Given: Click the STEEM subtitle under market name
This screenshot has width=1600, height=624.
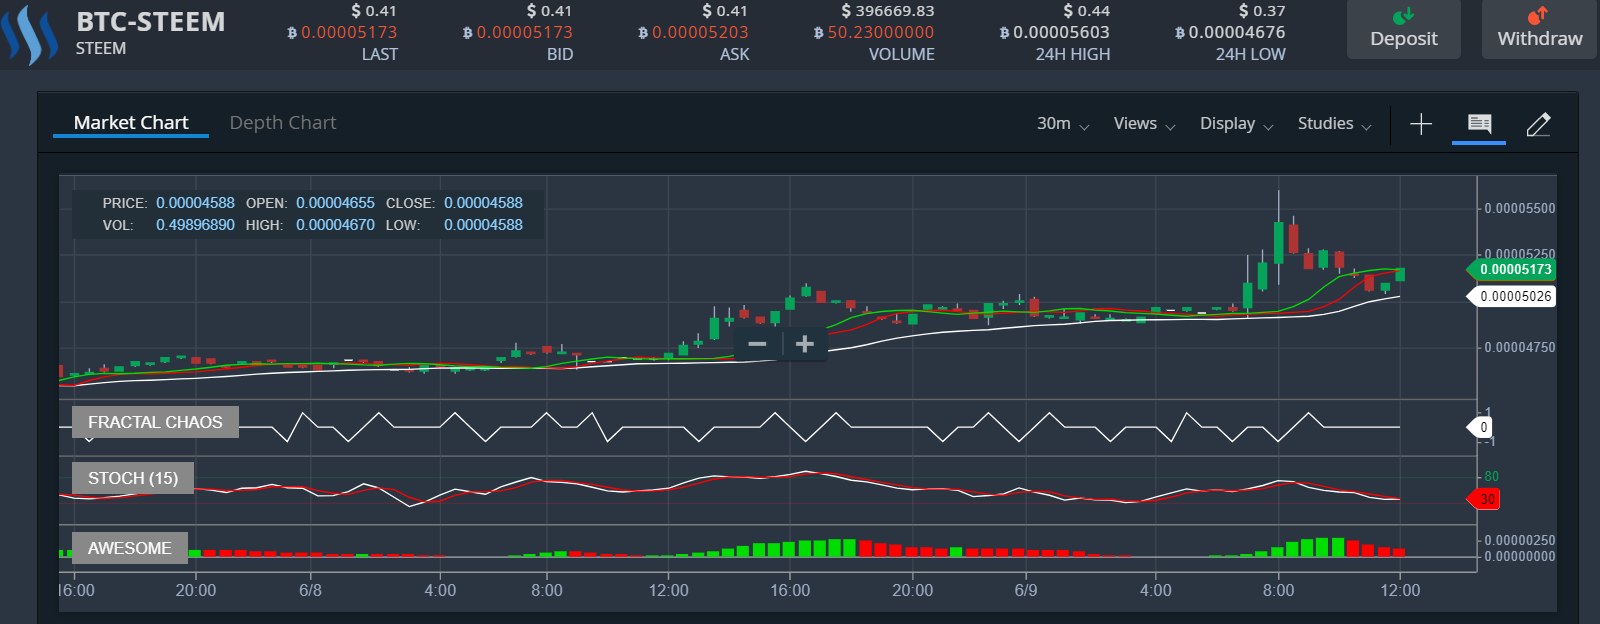Looking at the screenshot, I should [x=101, y=48].
